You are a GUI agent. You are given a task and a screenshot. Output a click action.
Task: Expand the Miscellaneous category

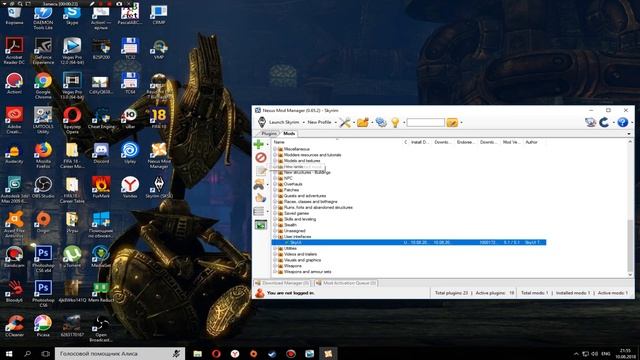point(275,149)
